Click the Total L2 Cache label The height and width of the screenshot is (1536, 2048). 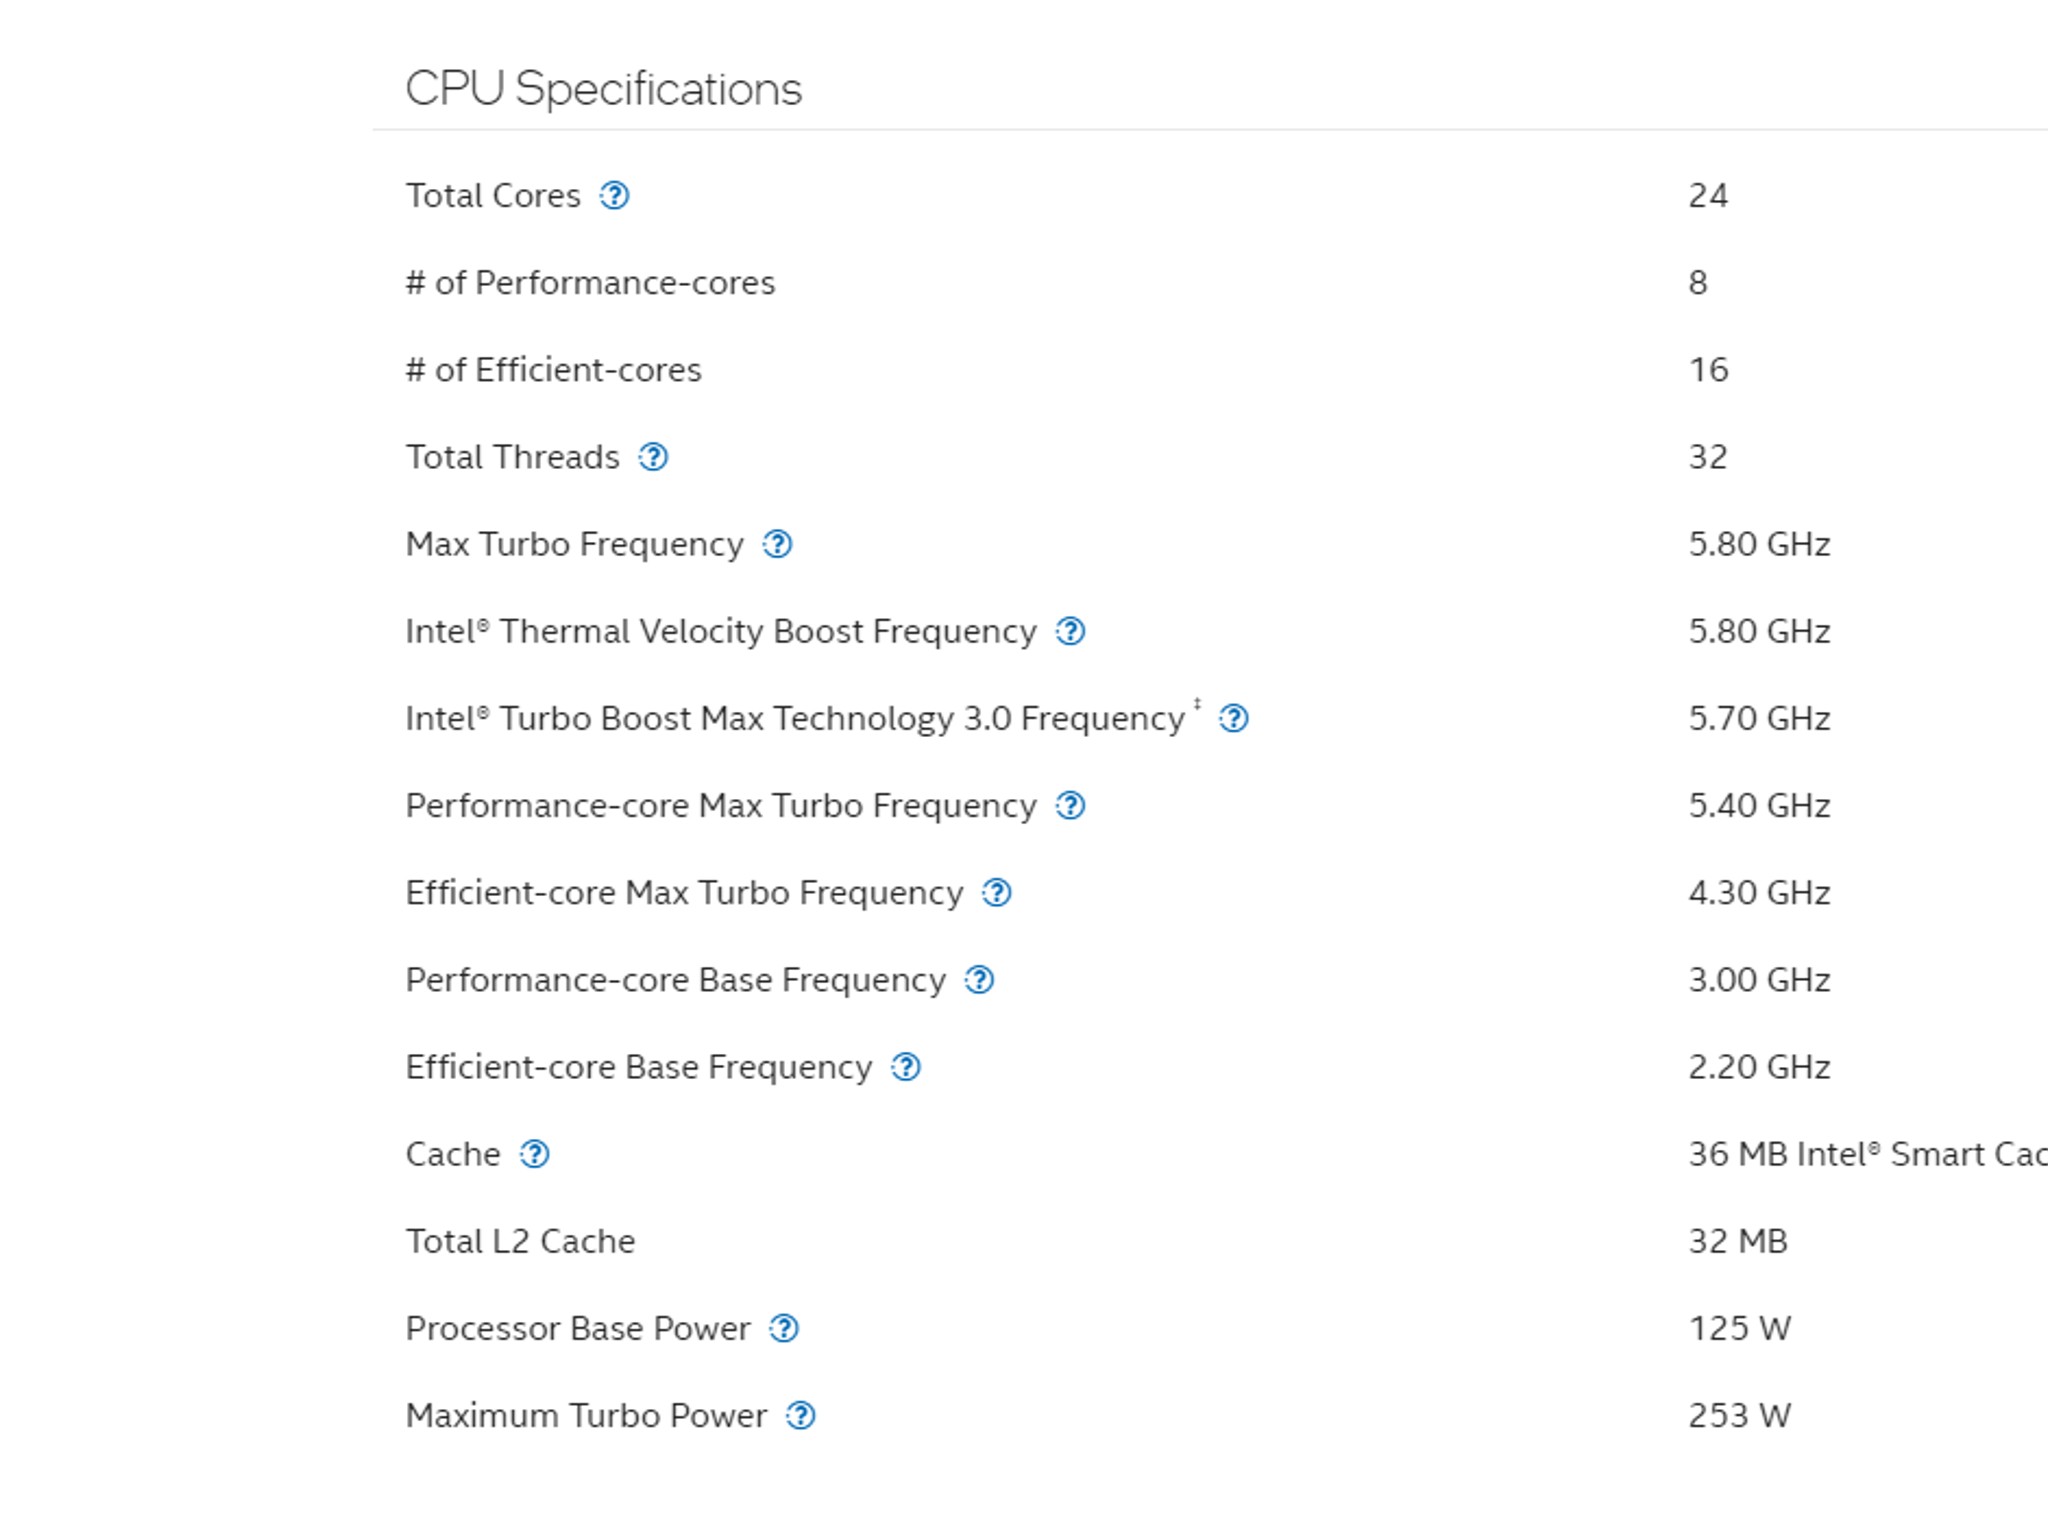pyautogui.click(x=520, y=1241)
